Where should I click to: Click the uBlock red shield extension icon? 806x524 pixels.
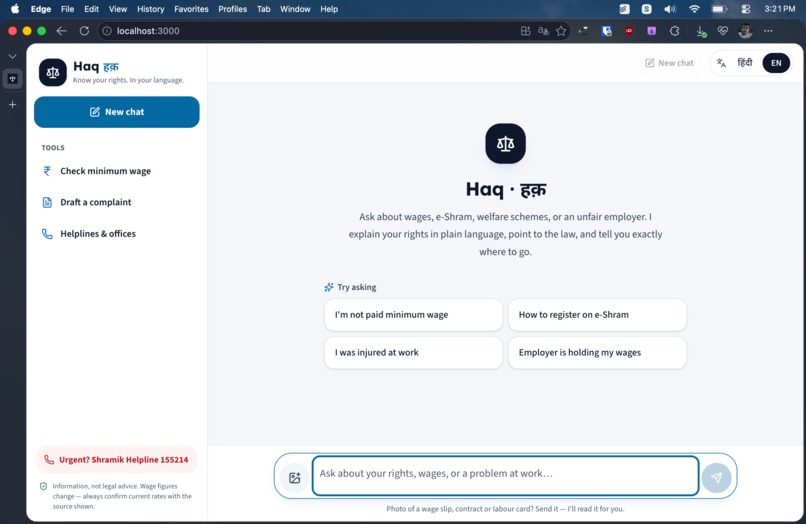pos(629,31)
